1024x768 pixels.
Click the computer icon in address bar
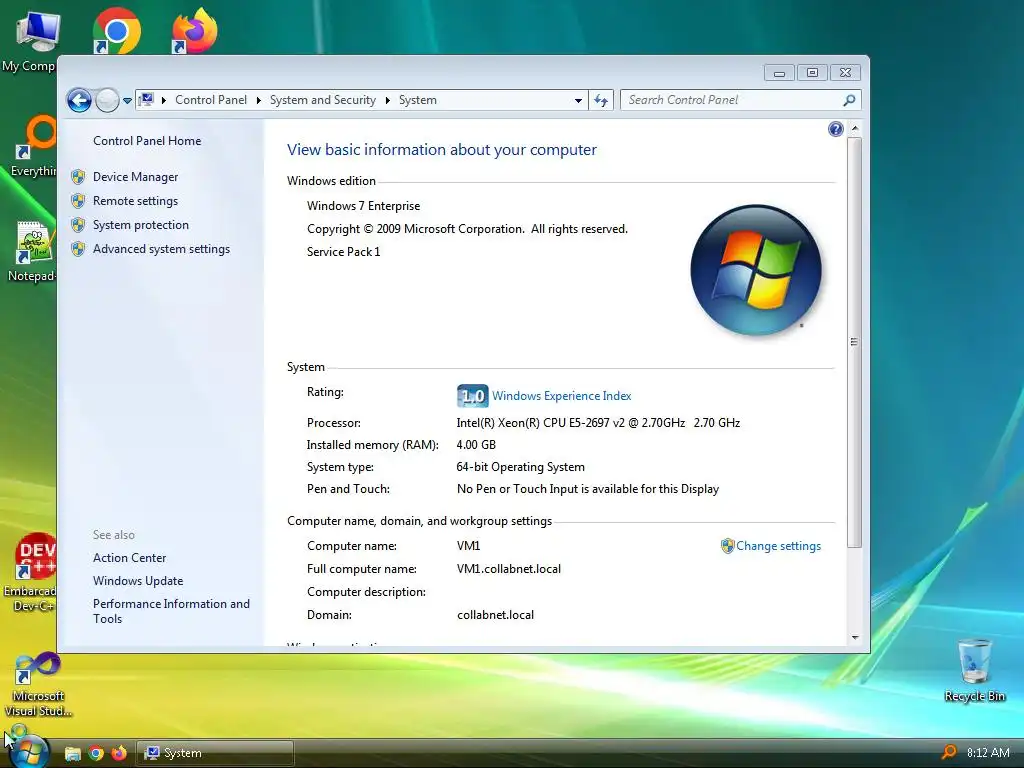click(147, 99)
